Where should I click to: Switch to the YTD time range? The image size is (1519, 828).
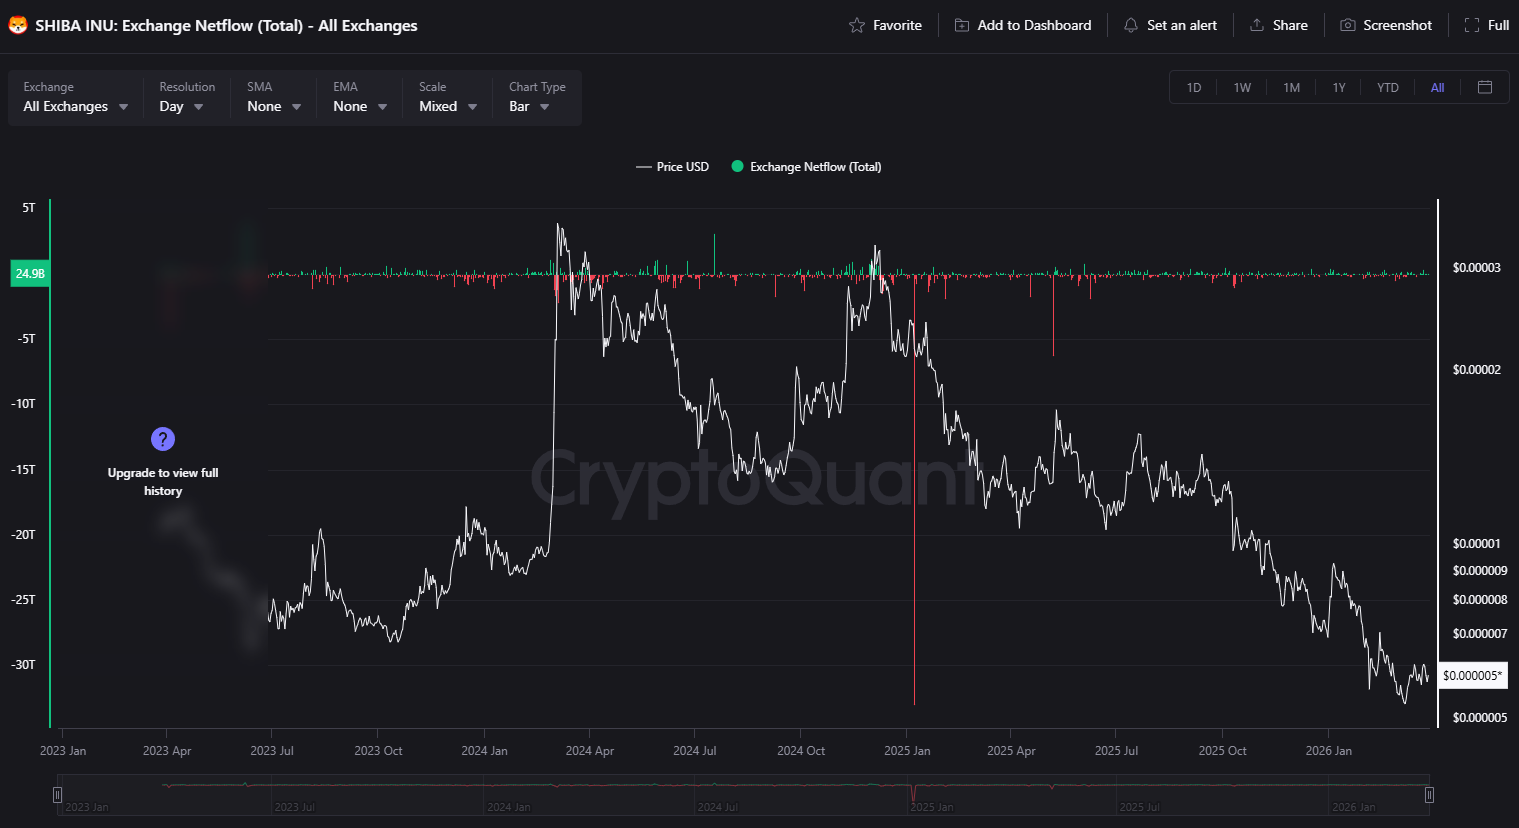1387,88
